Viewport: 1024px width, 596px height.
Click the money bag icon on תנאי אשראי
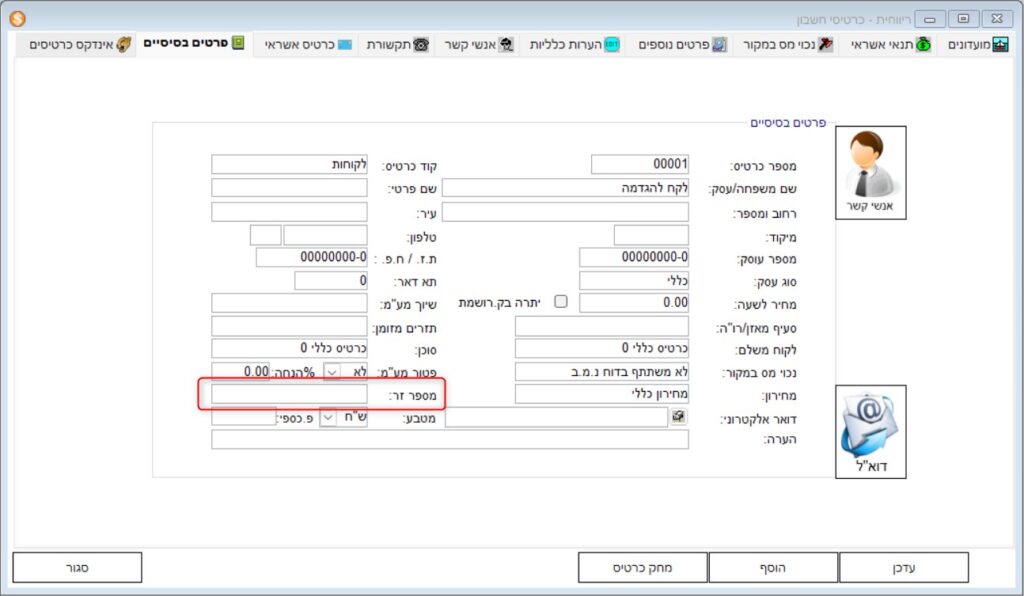coord(923,45)
